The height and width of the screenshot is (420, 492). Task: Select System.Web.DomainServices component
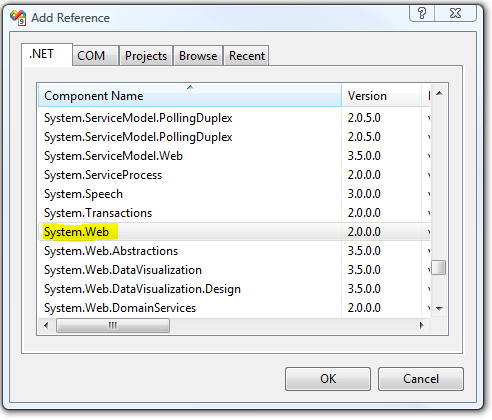pos(120,308)
